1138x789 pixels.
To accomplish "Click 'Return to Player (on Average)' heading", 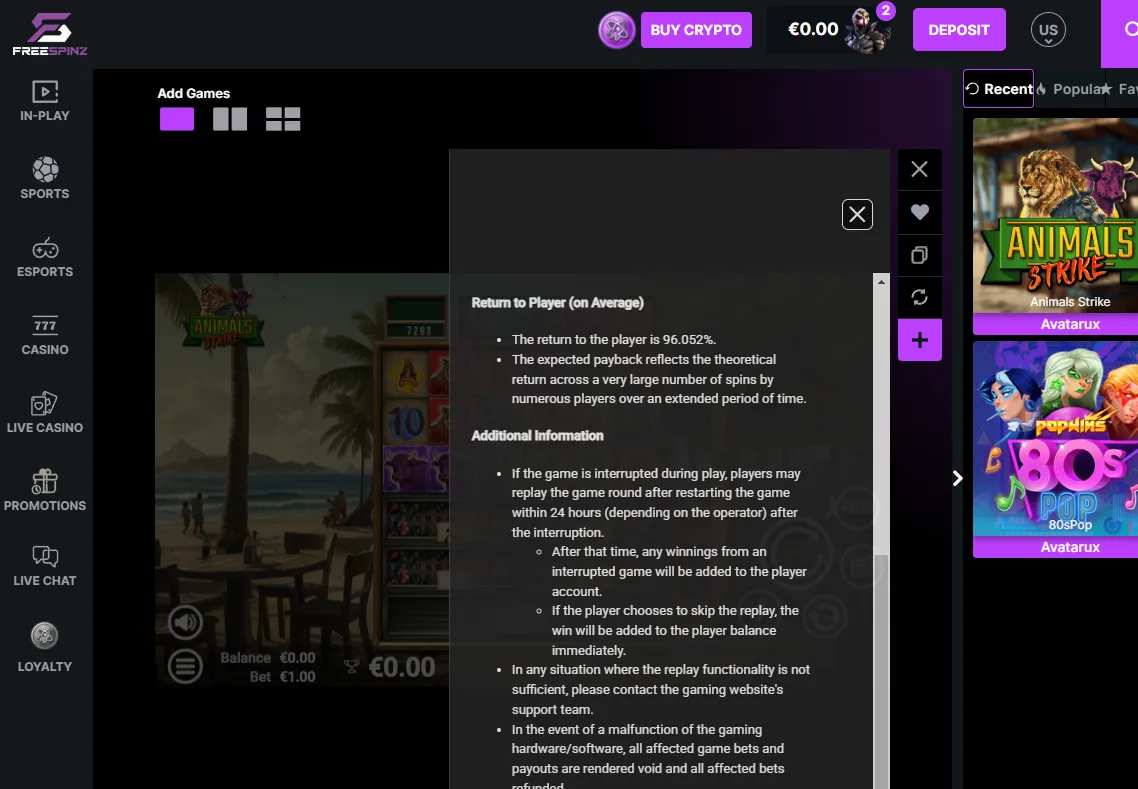I will (x=557, y=303).
